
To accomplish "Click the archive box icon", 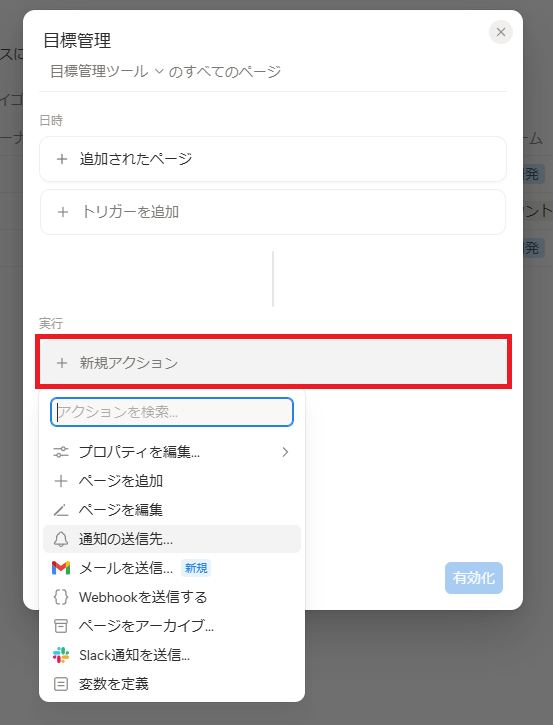I will 61,626.
